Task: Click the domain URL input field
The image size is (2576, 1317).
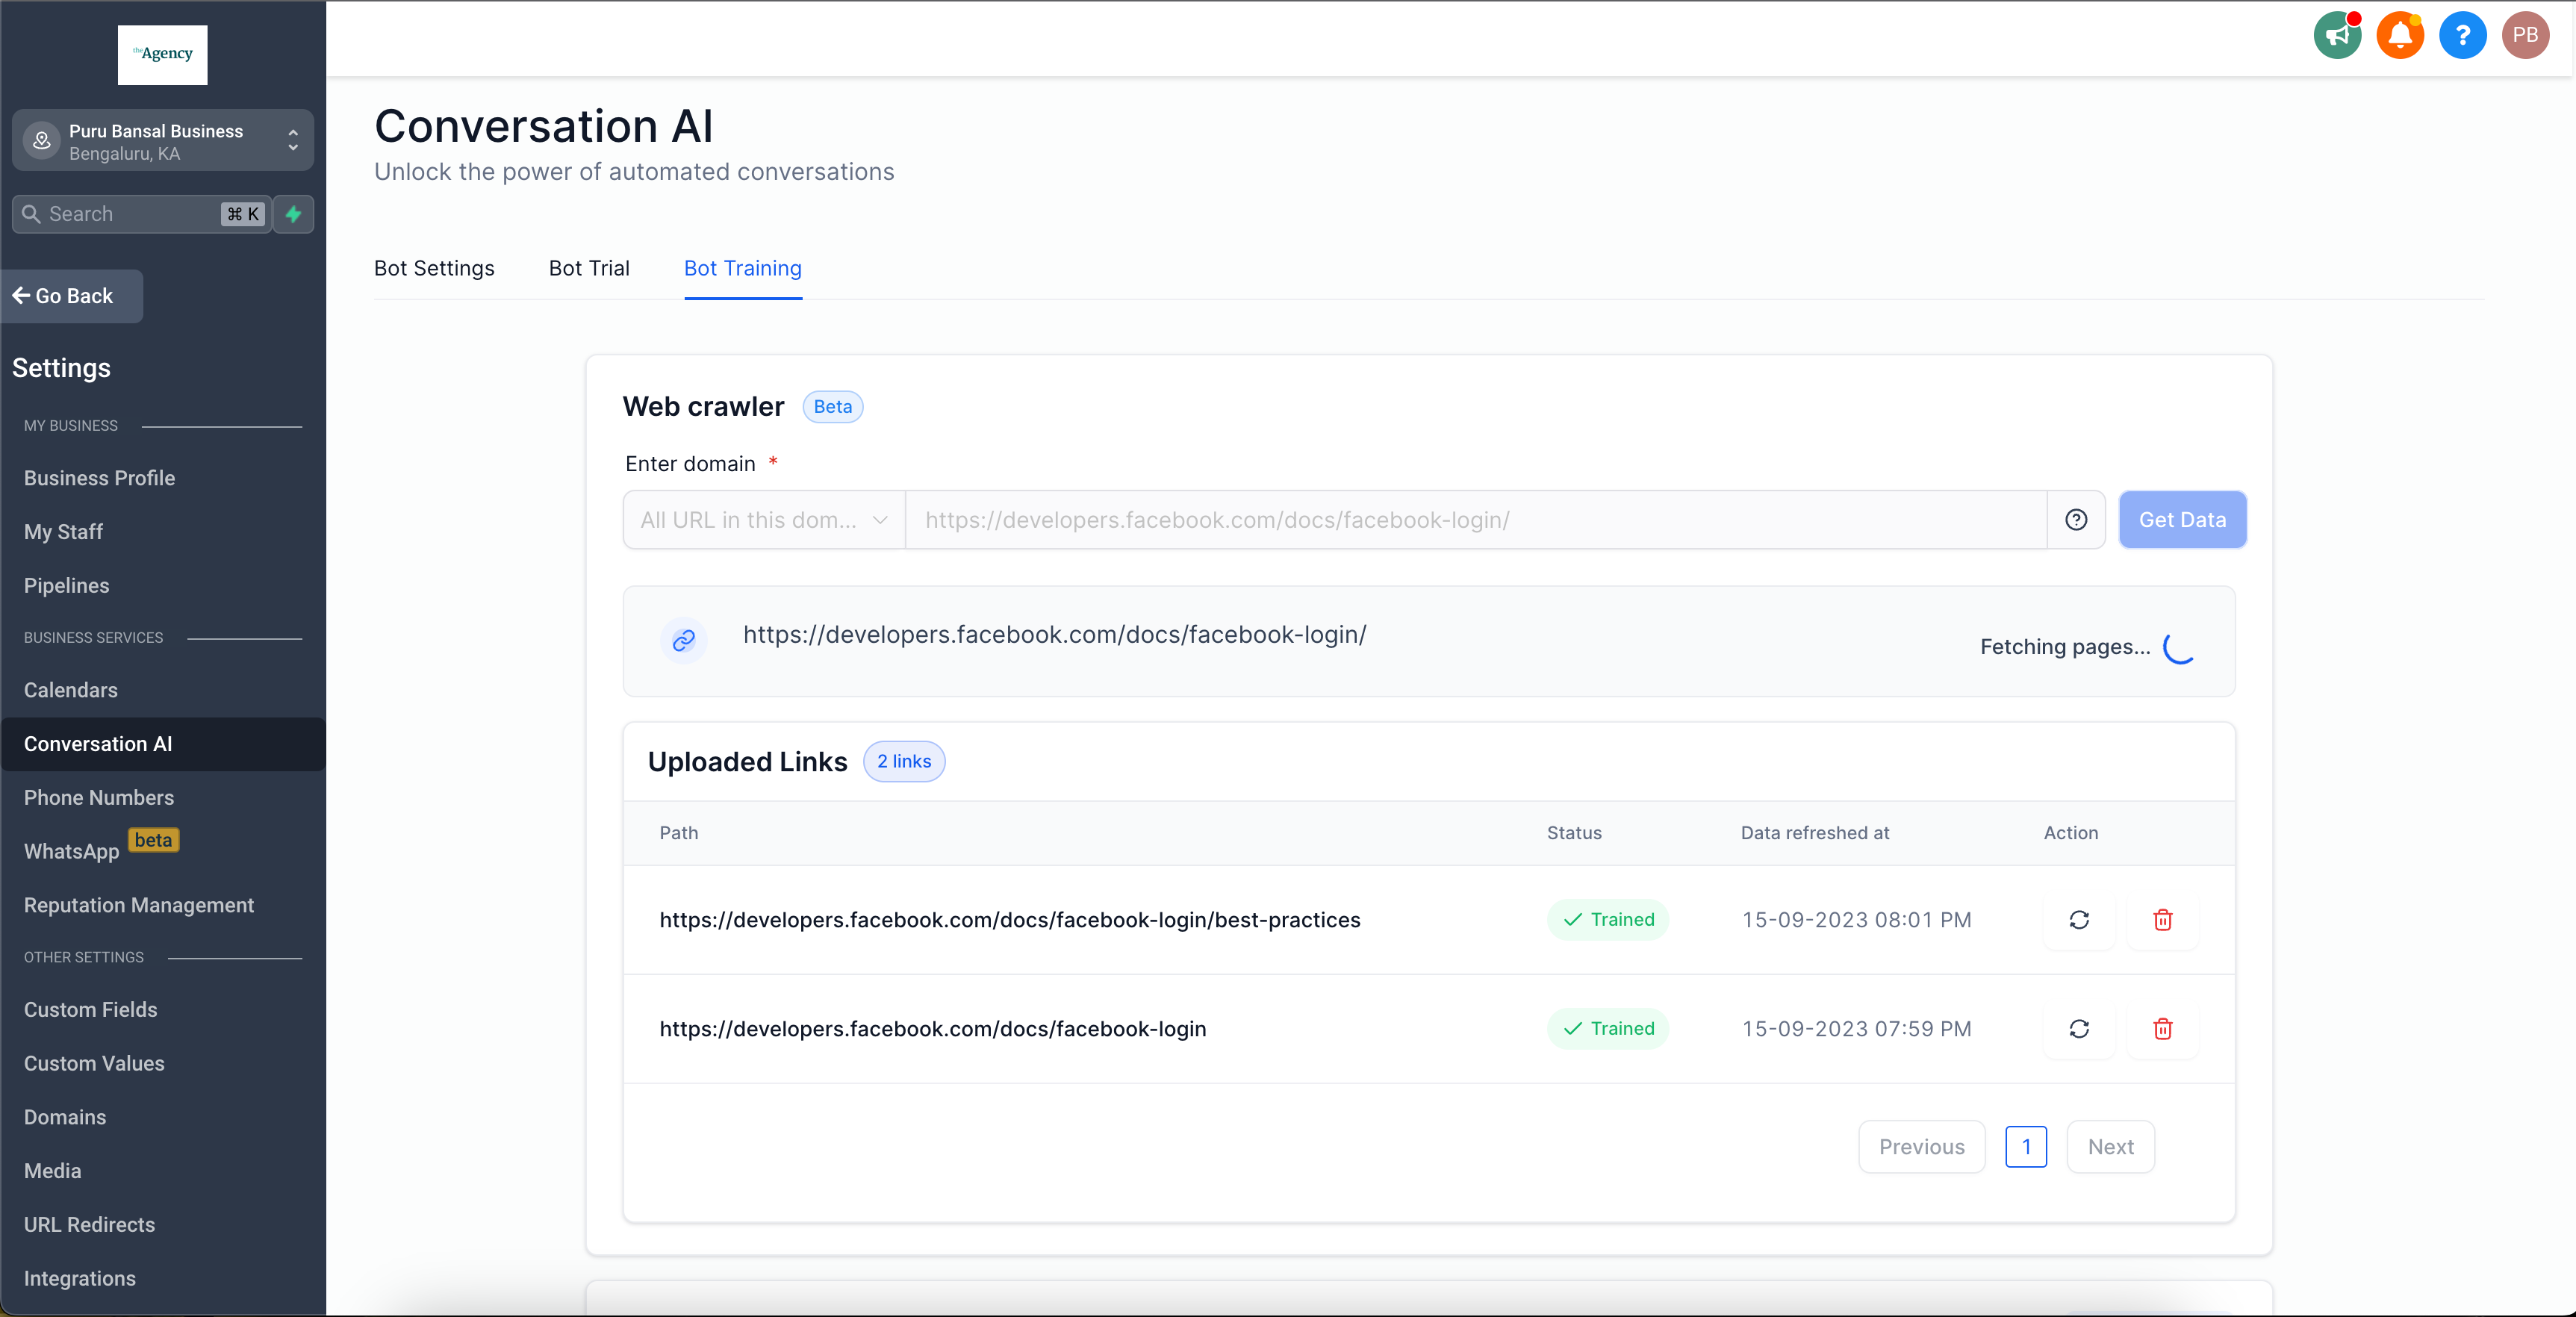Action: 1476,520
